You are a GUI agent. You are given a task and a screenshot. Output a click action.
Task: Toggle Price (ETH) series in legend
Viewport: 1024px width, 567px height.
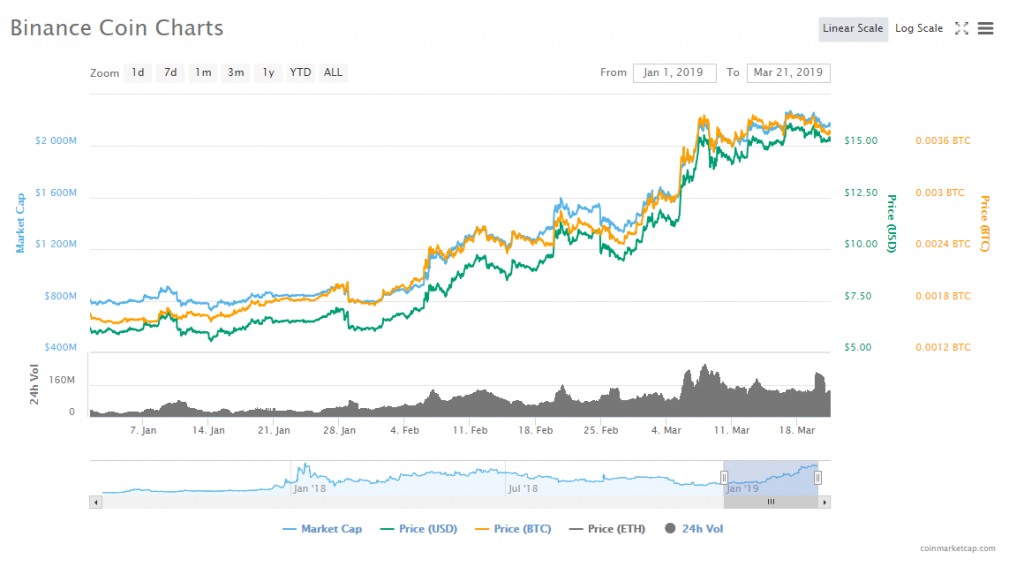[x=607, y=529]
